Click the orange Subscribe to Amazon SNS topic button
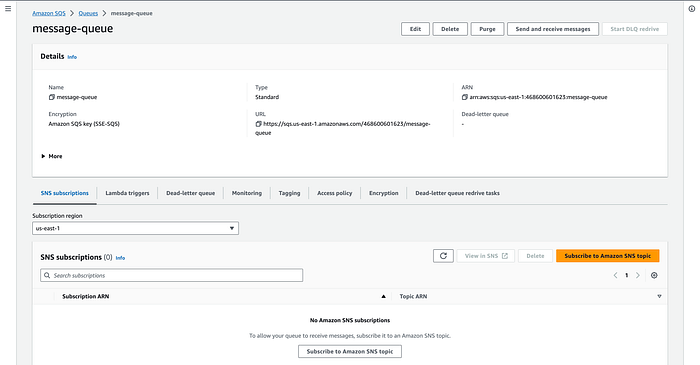700x365 pixels. coord(608,256)
